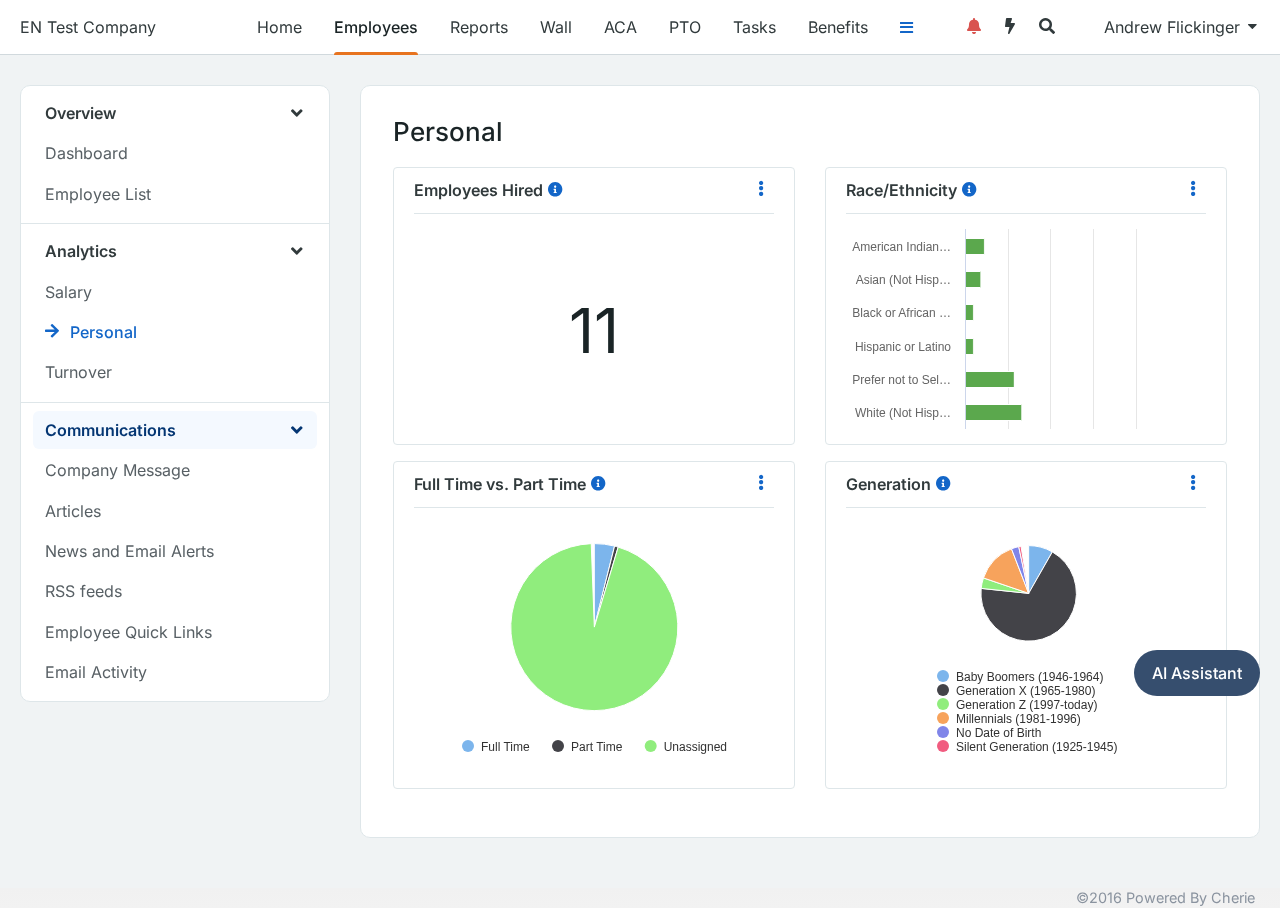Launch the AI Assistant button

(x=1197, y=673)
